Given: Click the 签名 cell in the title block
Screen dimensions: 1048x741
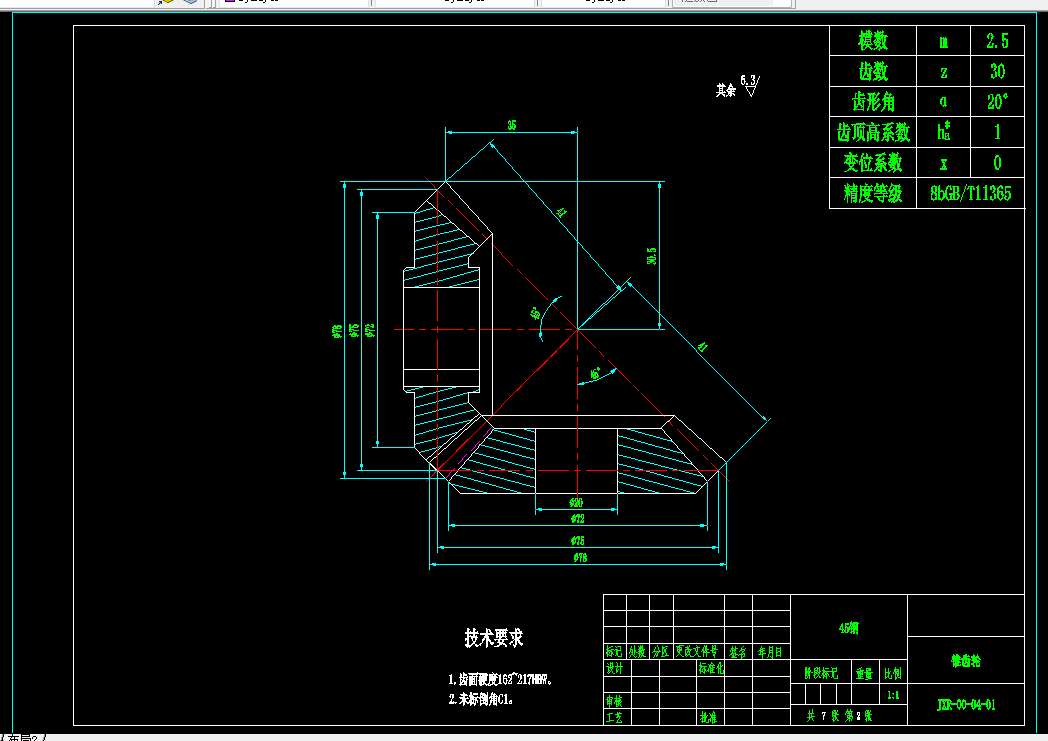Looking at the screenshot, I should point(738,651).
